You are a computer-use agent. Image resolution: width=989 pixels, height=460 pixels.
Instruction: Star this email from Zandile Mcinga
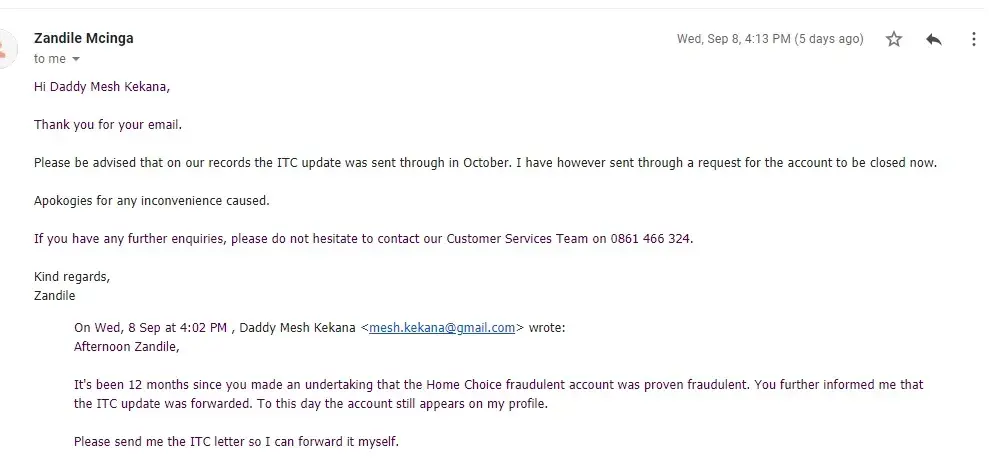click(x=894, y=39)
